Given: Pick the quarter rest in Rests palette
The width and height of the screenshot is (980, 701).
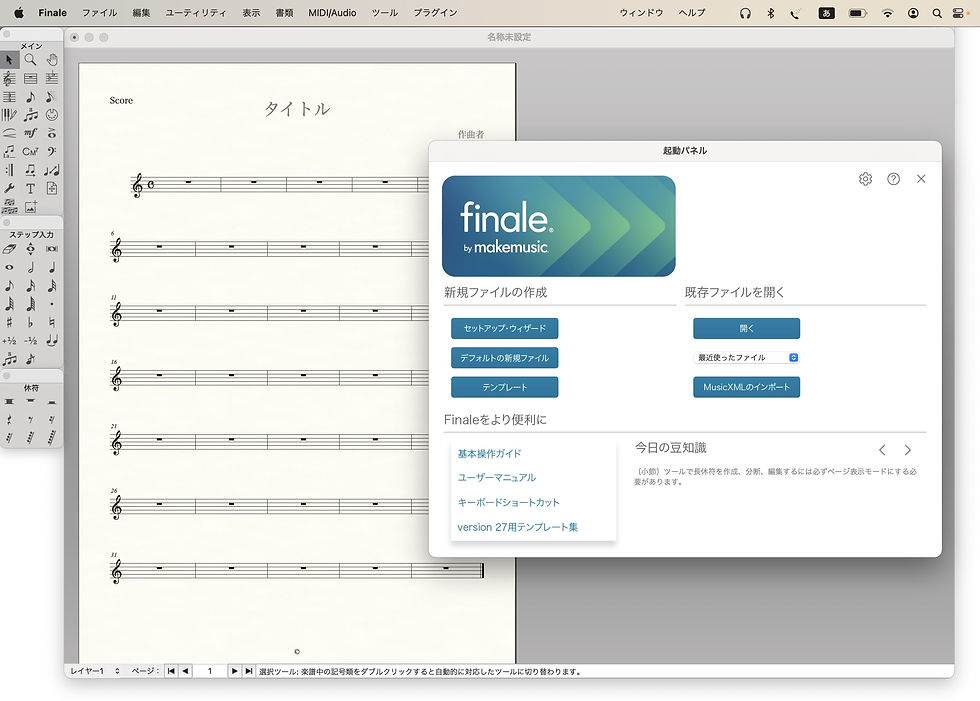Looking at the screenshot, I should pos(9,420).
